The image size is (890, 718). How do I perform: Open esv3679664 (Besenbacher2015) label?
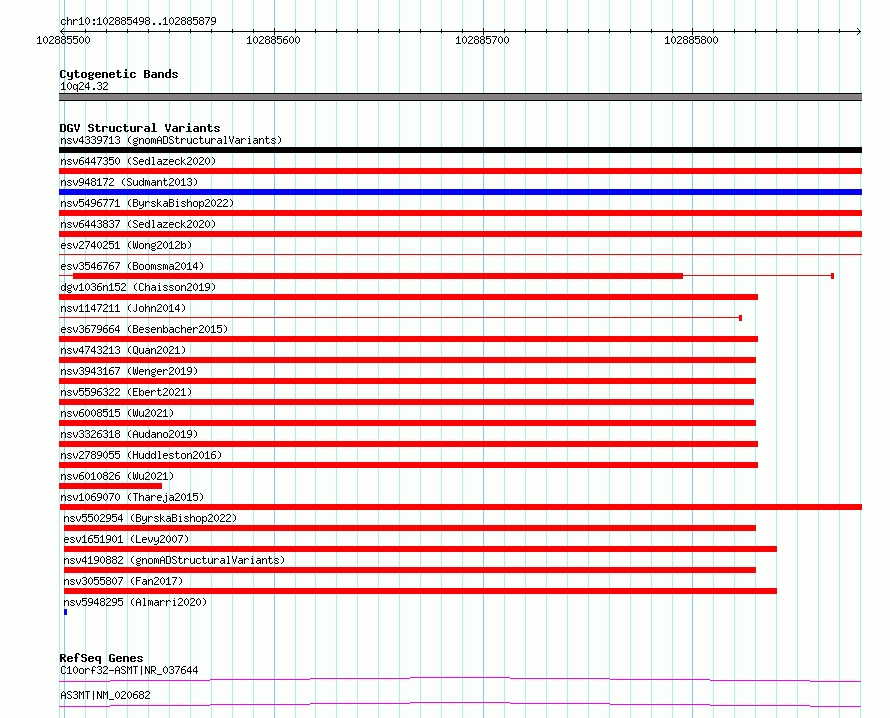[x=144, y=329]
